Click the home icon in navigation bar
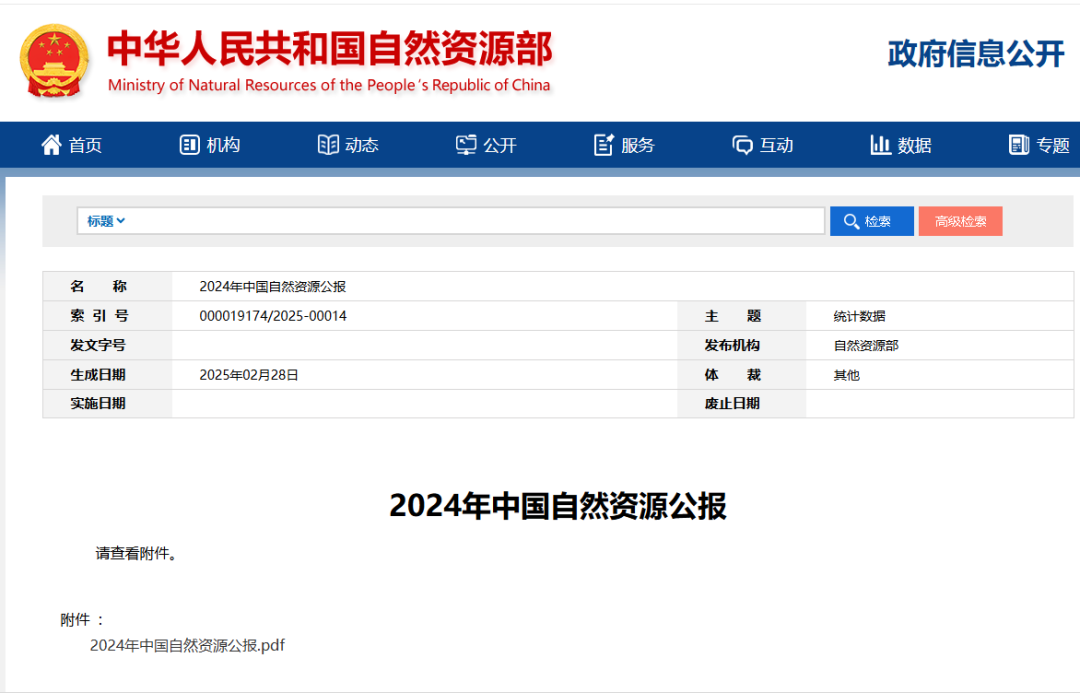 (x=50, y=144)
